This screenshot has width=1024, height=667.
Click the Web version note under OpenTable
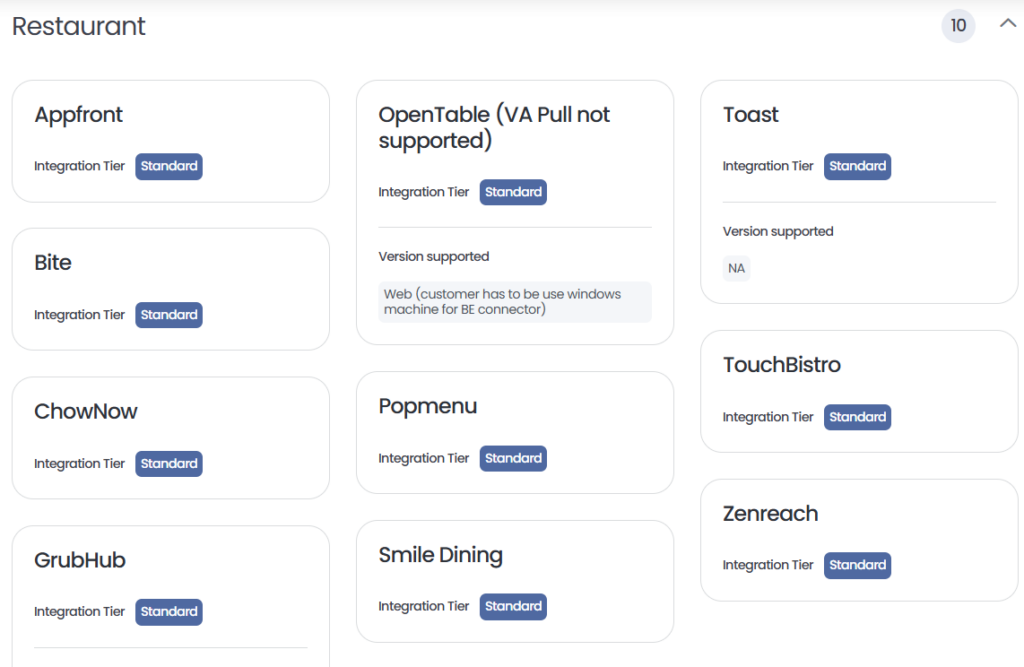point(514,302)
